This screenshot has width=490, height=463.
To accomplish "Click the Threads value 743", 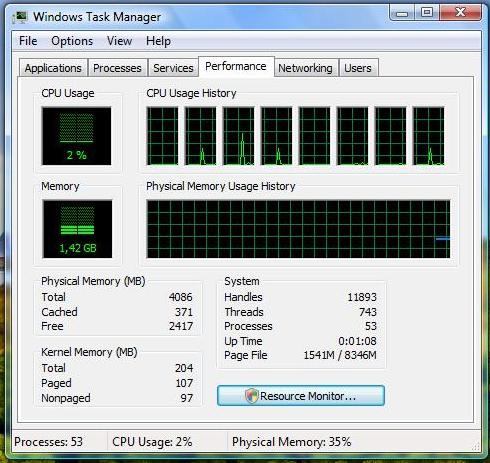I will click(368, 312).
